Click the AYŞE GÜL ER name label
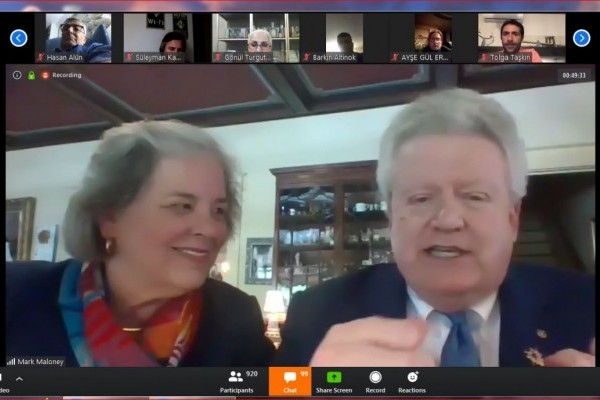This screenshot has width=600, height=400. pos(424,57)
